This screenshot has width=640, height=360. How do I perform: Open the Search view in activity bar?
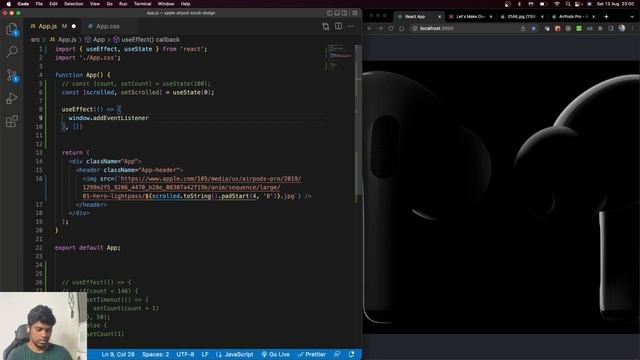pos(12,51)
